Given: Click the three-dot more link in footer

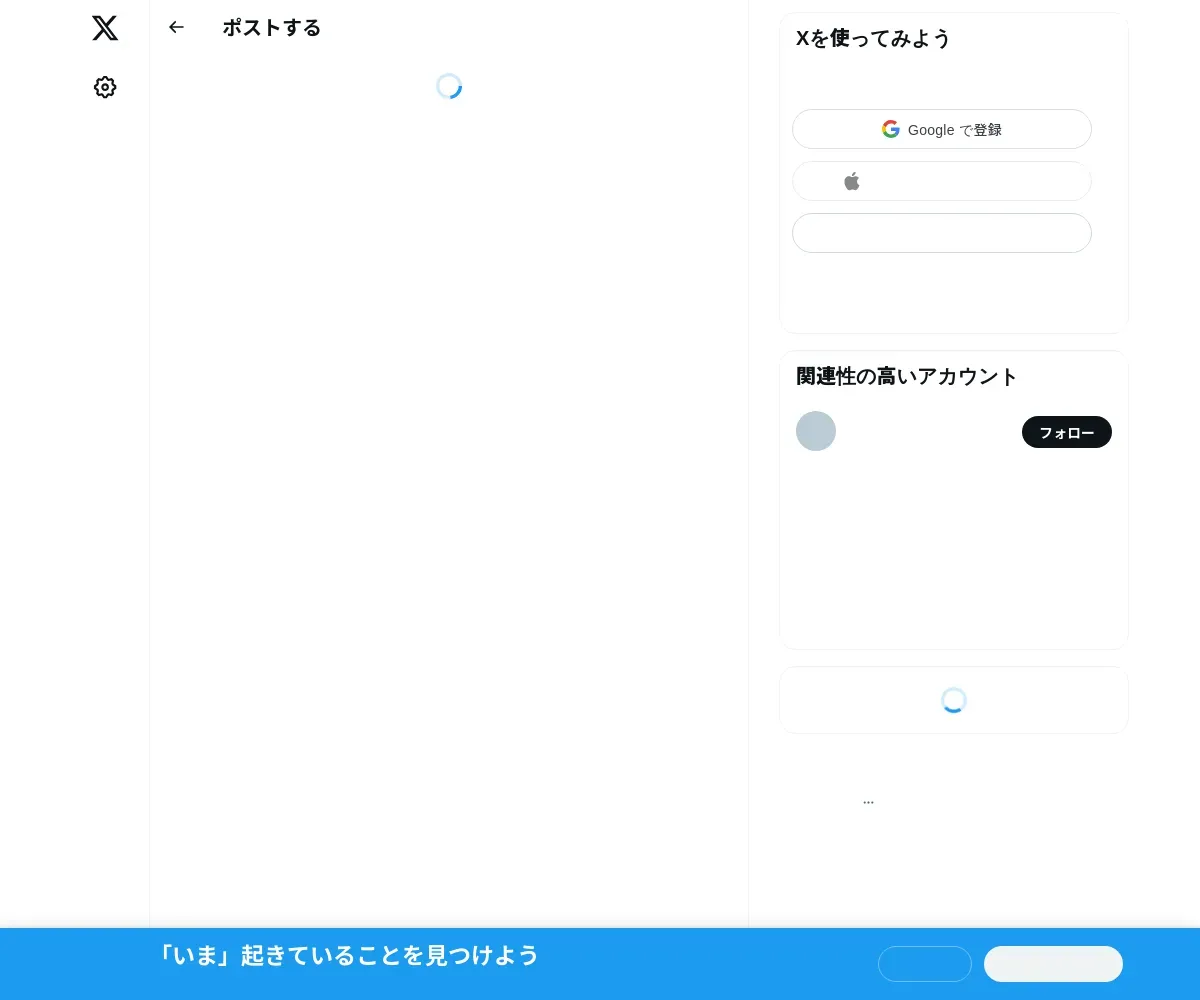Looking at the screenshot, I should pyautogui.click(x=868, y=802).
